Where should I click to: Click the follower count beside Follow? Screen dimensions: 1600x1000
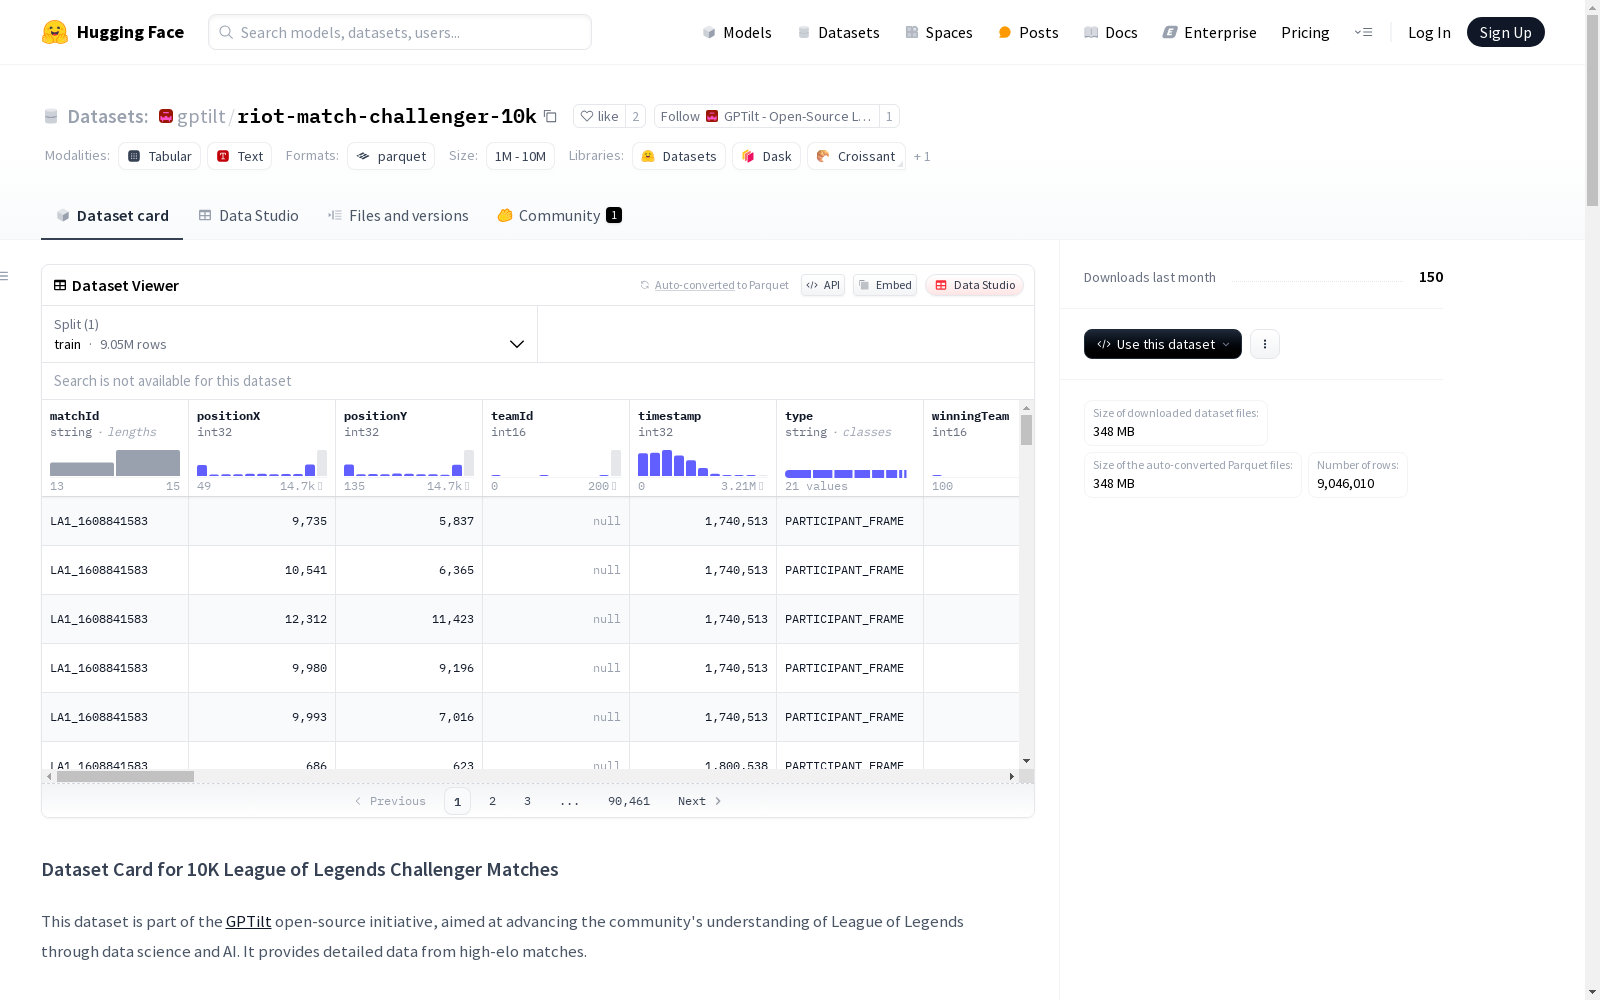pos(889,116)
